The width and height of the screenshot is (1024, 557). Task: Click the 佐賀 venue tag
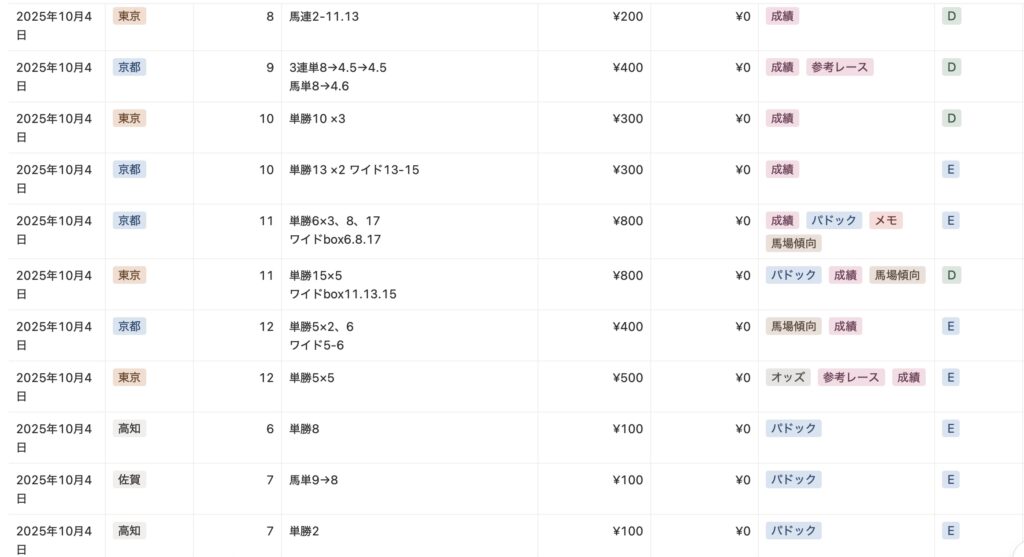point(129,479)
